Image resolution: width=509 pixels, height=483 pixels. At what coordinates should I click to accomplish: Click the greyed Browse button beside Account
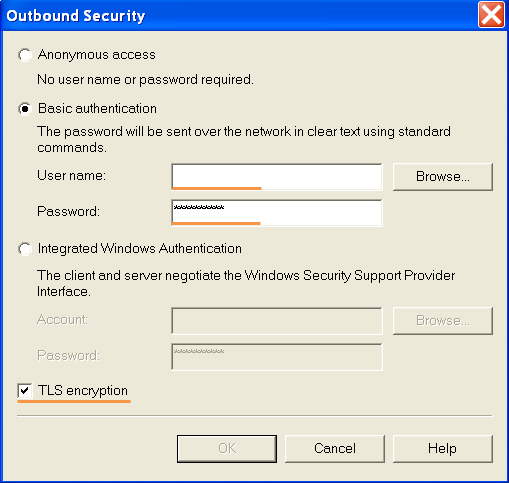point(443,321)
